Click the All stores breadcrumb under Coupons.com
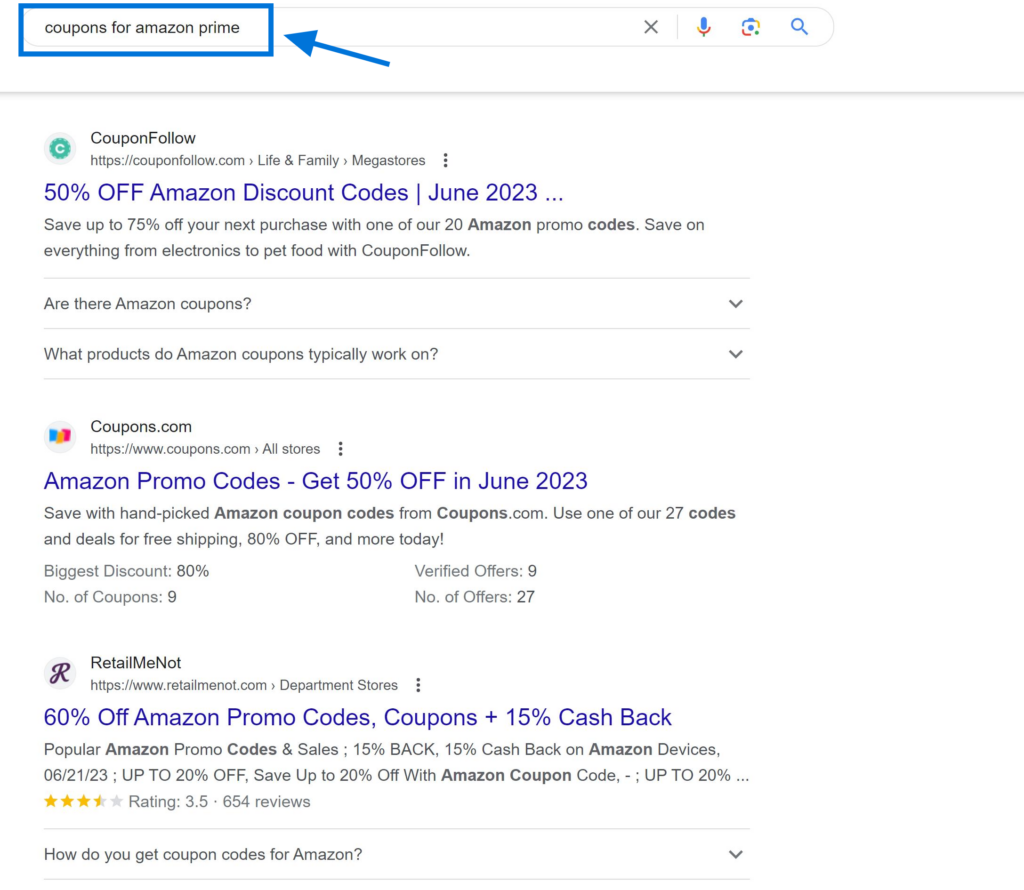Screen dimensions: 1024x890 pyautogui.click(x=291, y=449)
